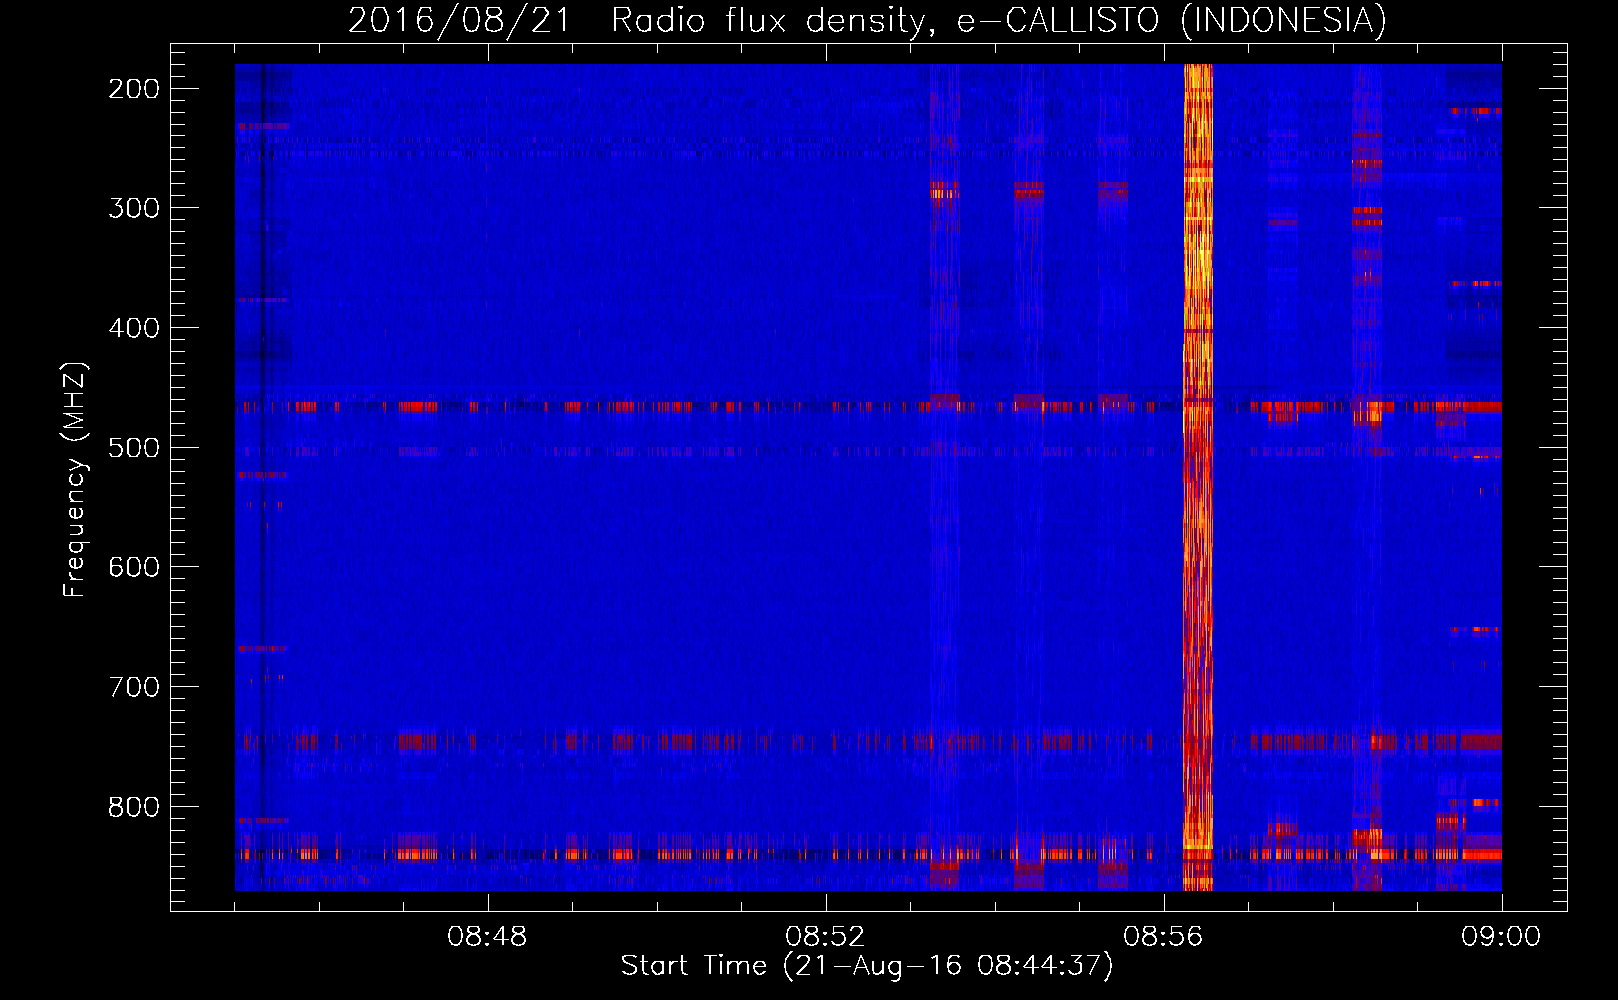This screenshot has width=1618, height=1000.
Task: Click the 700 frequency tick label
Action: click(x=134, y=687)
